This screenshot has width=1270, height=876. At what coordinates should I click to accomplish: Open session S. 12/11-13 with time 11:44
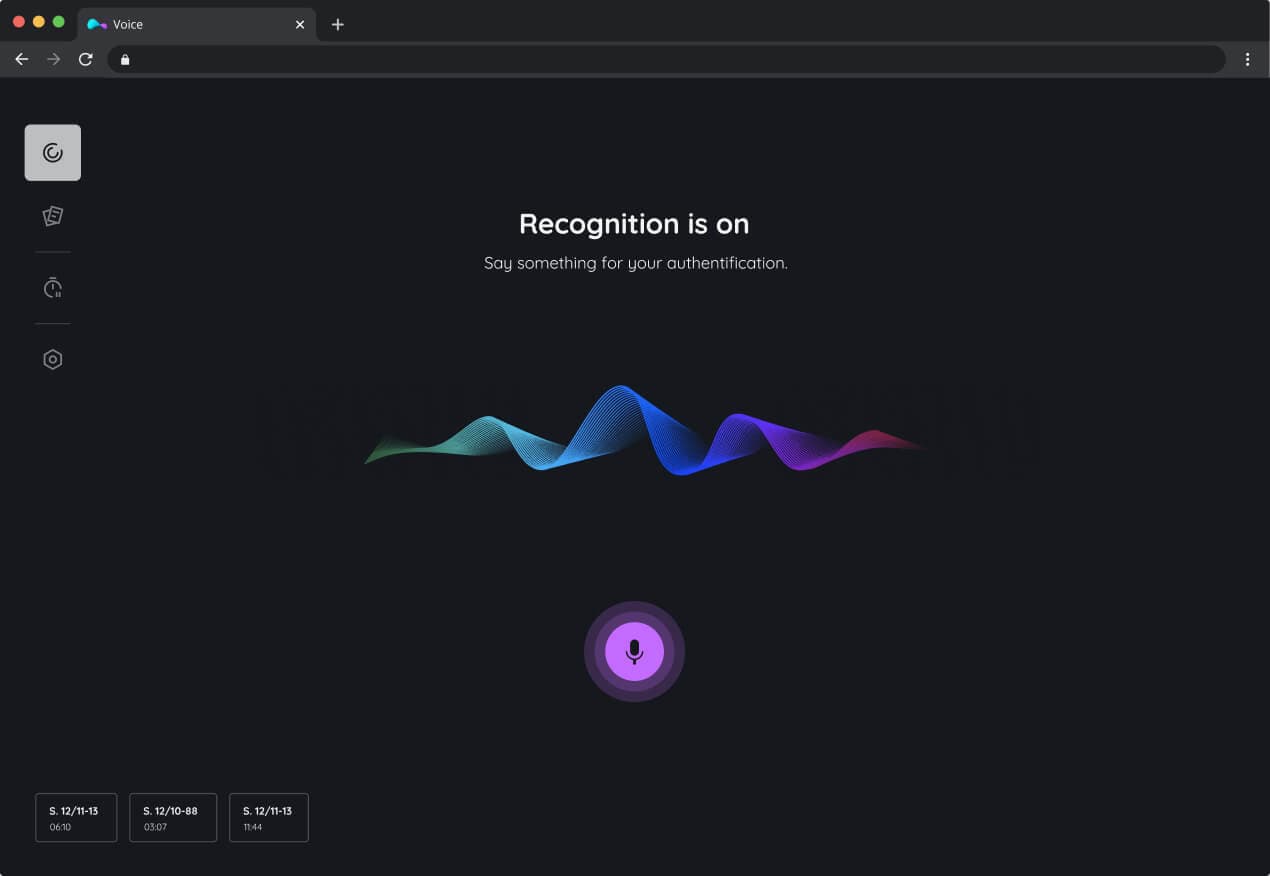click(x=269, y=818)
